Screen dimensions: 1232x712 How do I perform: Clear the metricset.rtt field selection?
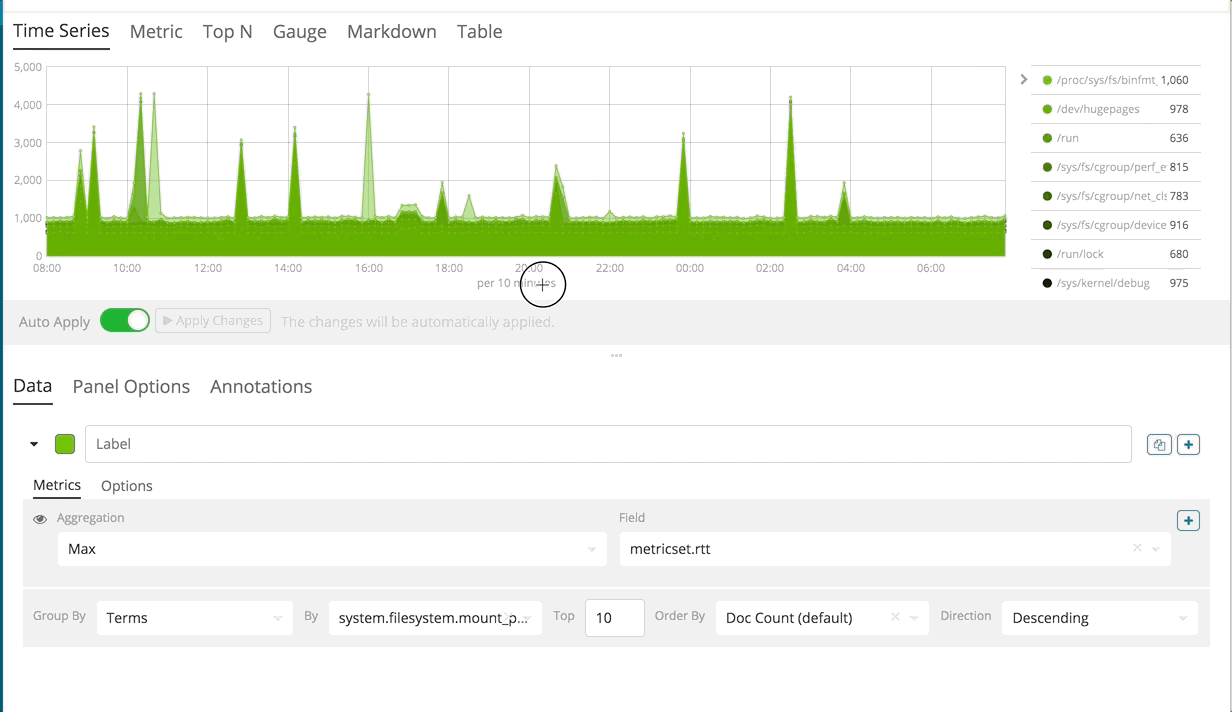tap(1137, 548)
